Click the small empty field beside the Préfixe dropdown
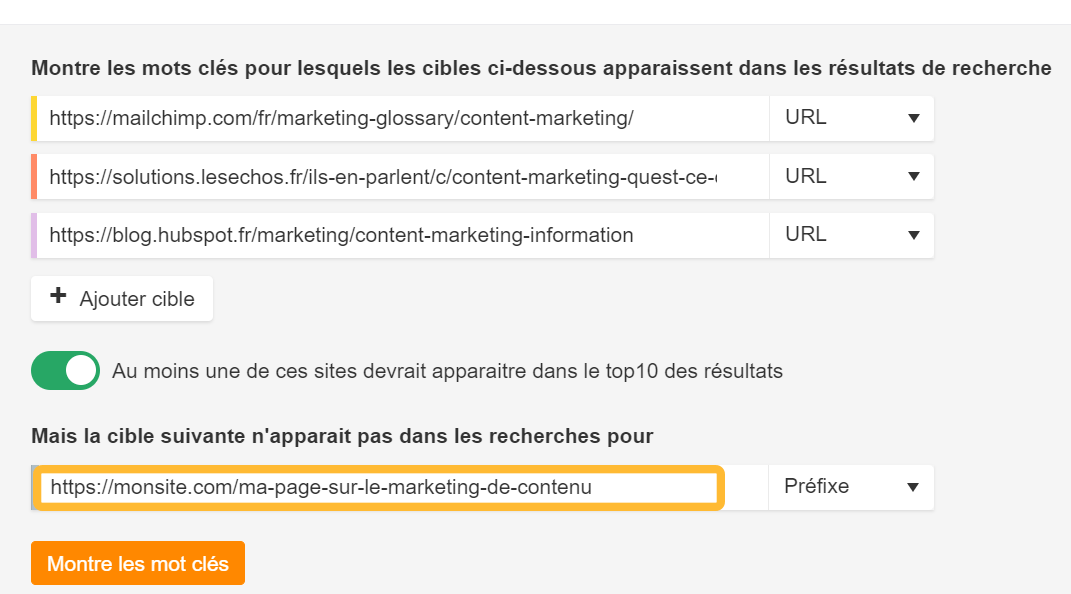 point(745,487)
